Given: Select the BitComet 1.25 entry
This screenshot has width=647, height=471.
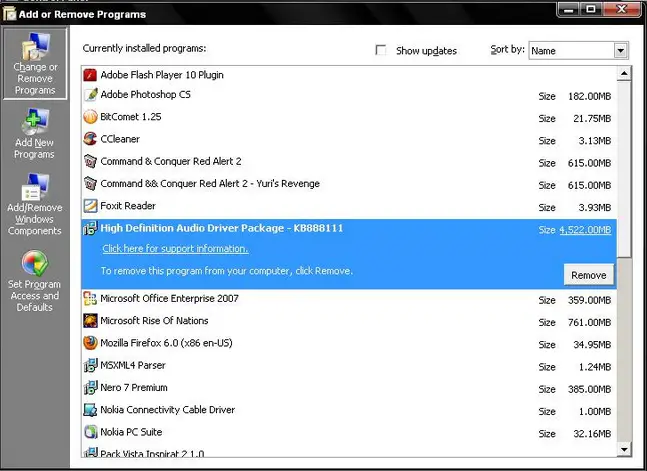Looking at the screenshot, I should click(x=349, y=118).
